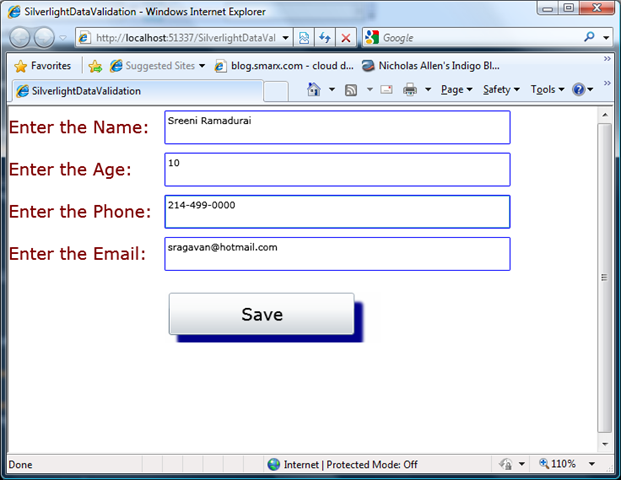Screen dimensions: 621x480
Task: Click the vertical scrollbar down arrow
Action: [x=604, y=444]
